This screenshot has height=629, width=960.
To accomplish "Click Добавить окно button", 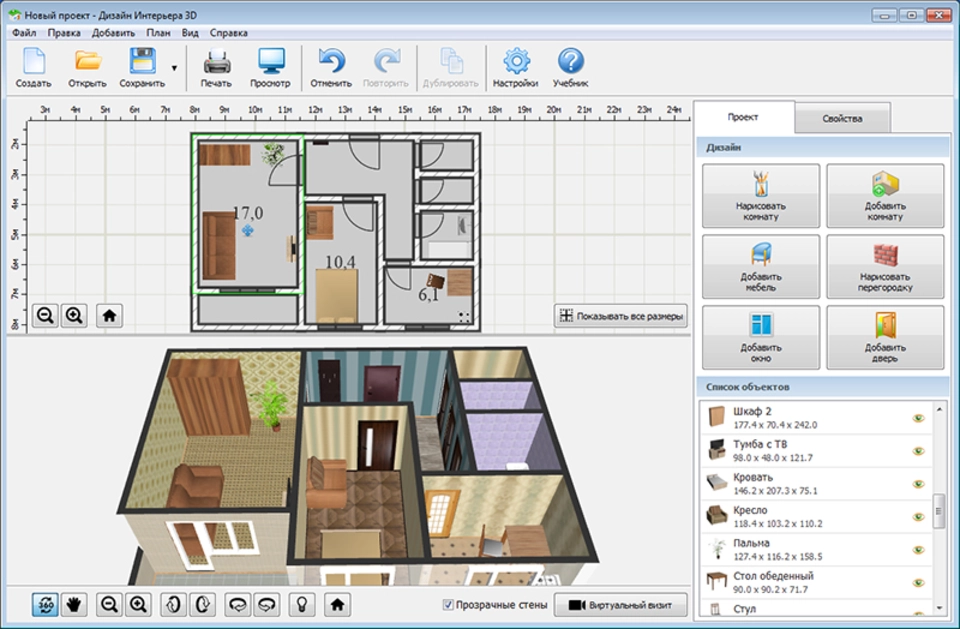I will pyautogui.click(x=761, y=337).
